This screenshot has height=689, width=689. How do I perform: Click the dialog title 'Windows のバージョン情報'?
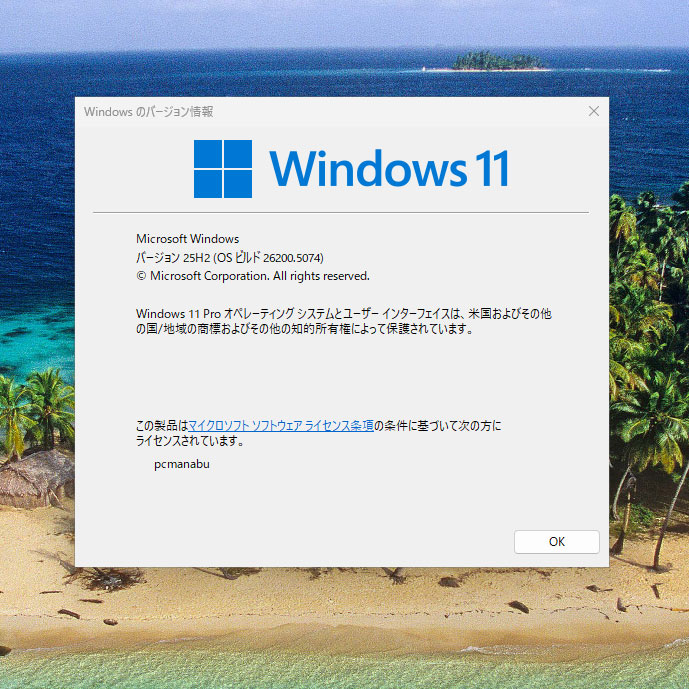point(149,112)
